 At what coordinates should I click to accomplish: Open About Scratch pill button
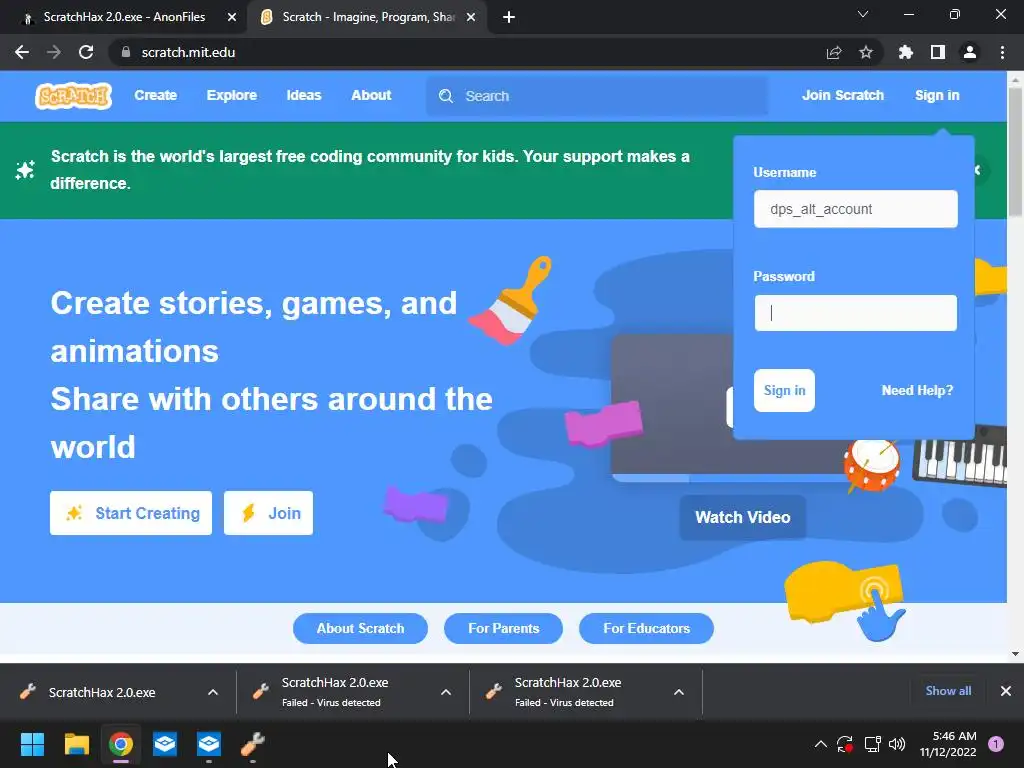click(x=360, y=628)
